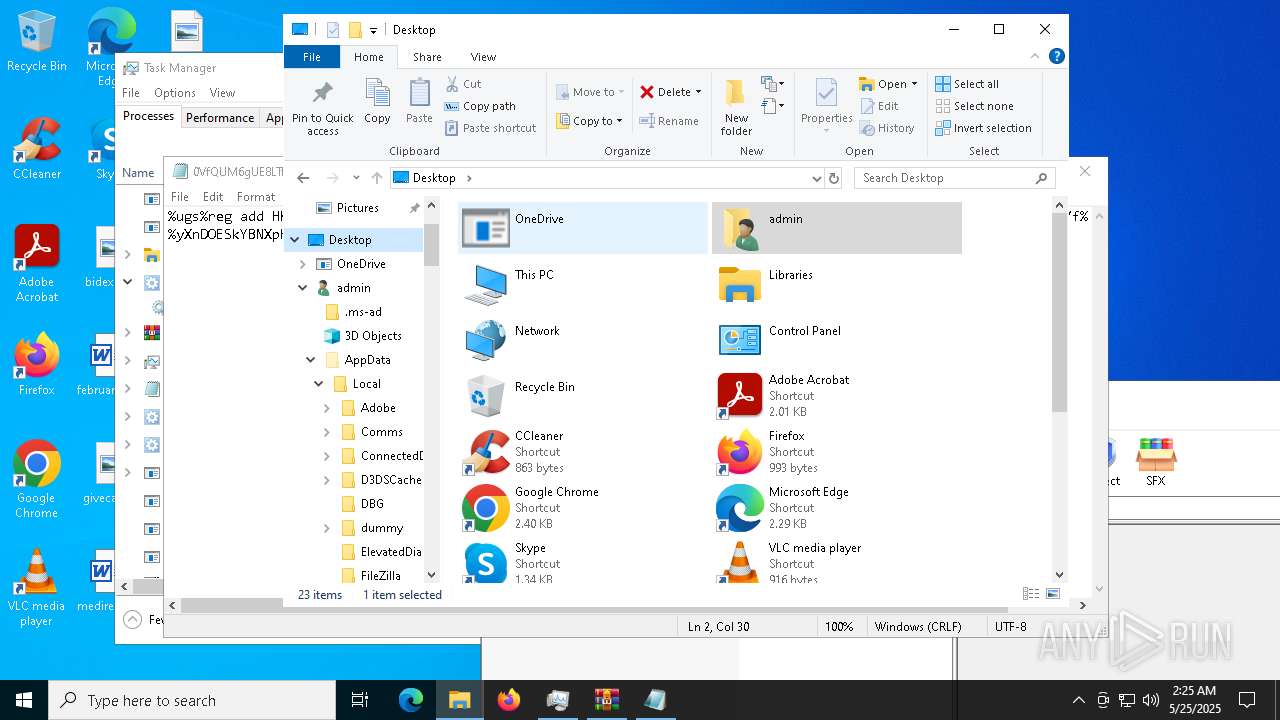Select Google Chrome shortcut in list

click(583, 508)
